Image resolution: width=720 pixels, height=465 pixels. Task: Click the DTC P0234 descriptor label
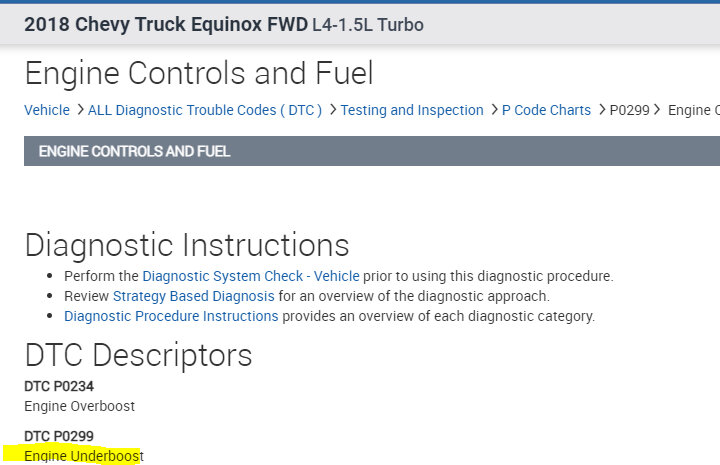click(x=59, y=386)
